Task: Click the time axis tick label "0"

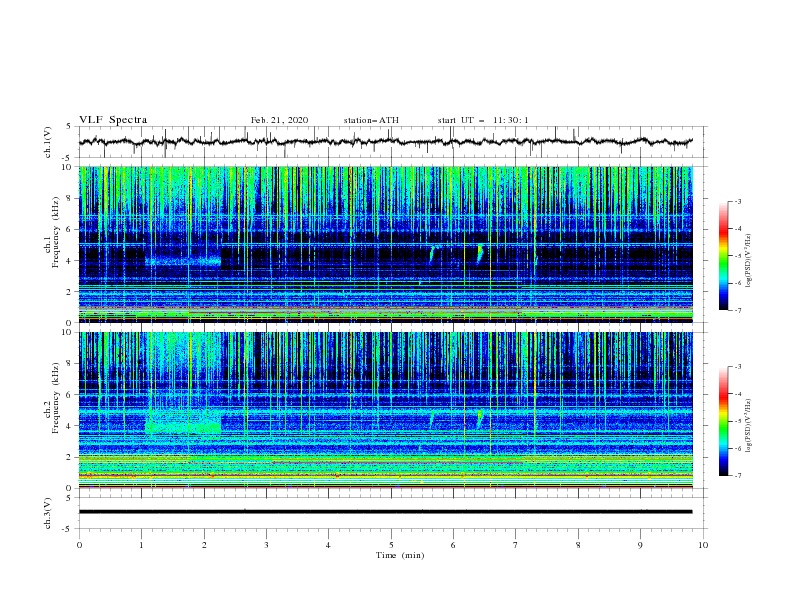Action: coord(79,545)
